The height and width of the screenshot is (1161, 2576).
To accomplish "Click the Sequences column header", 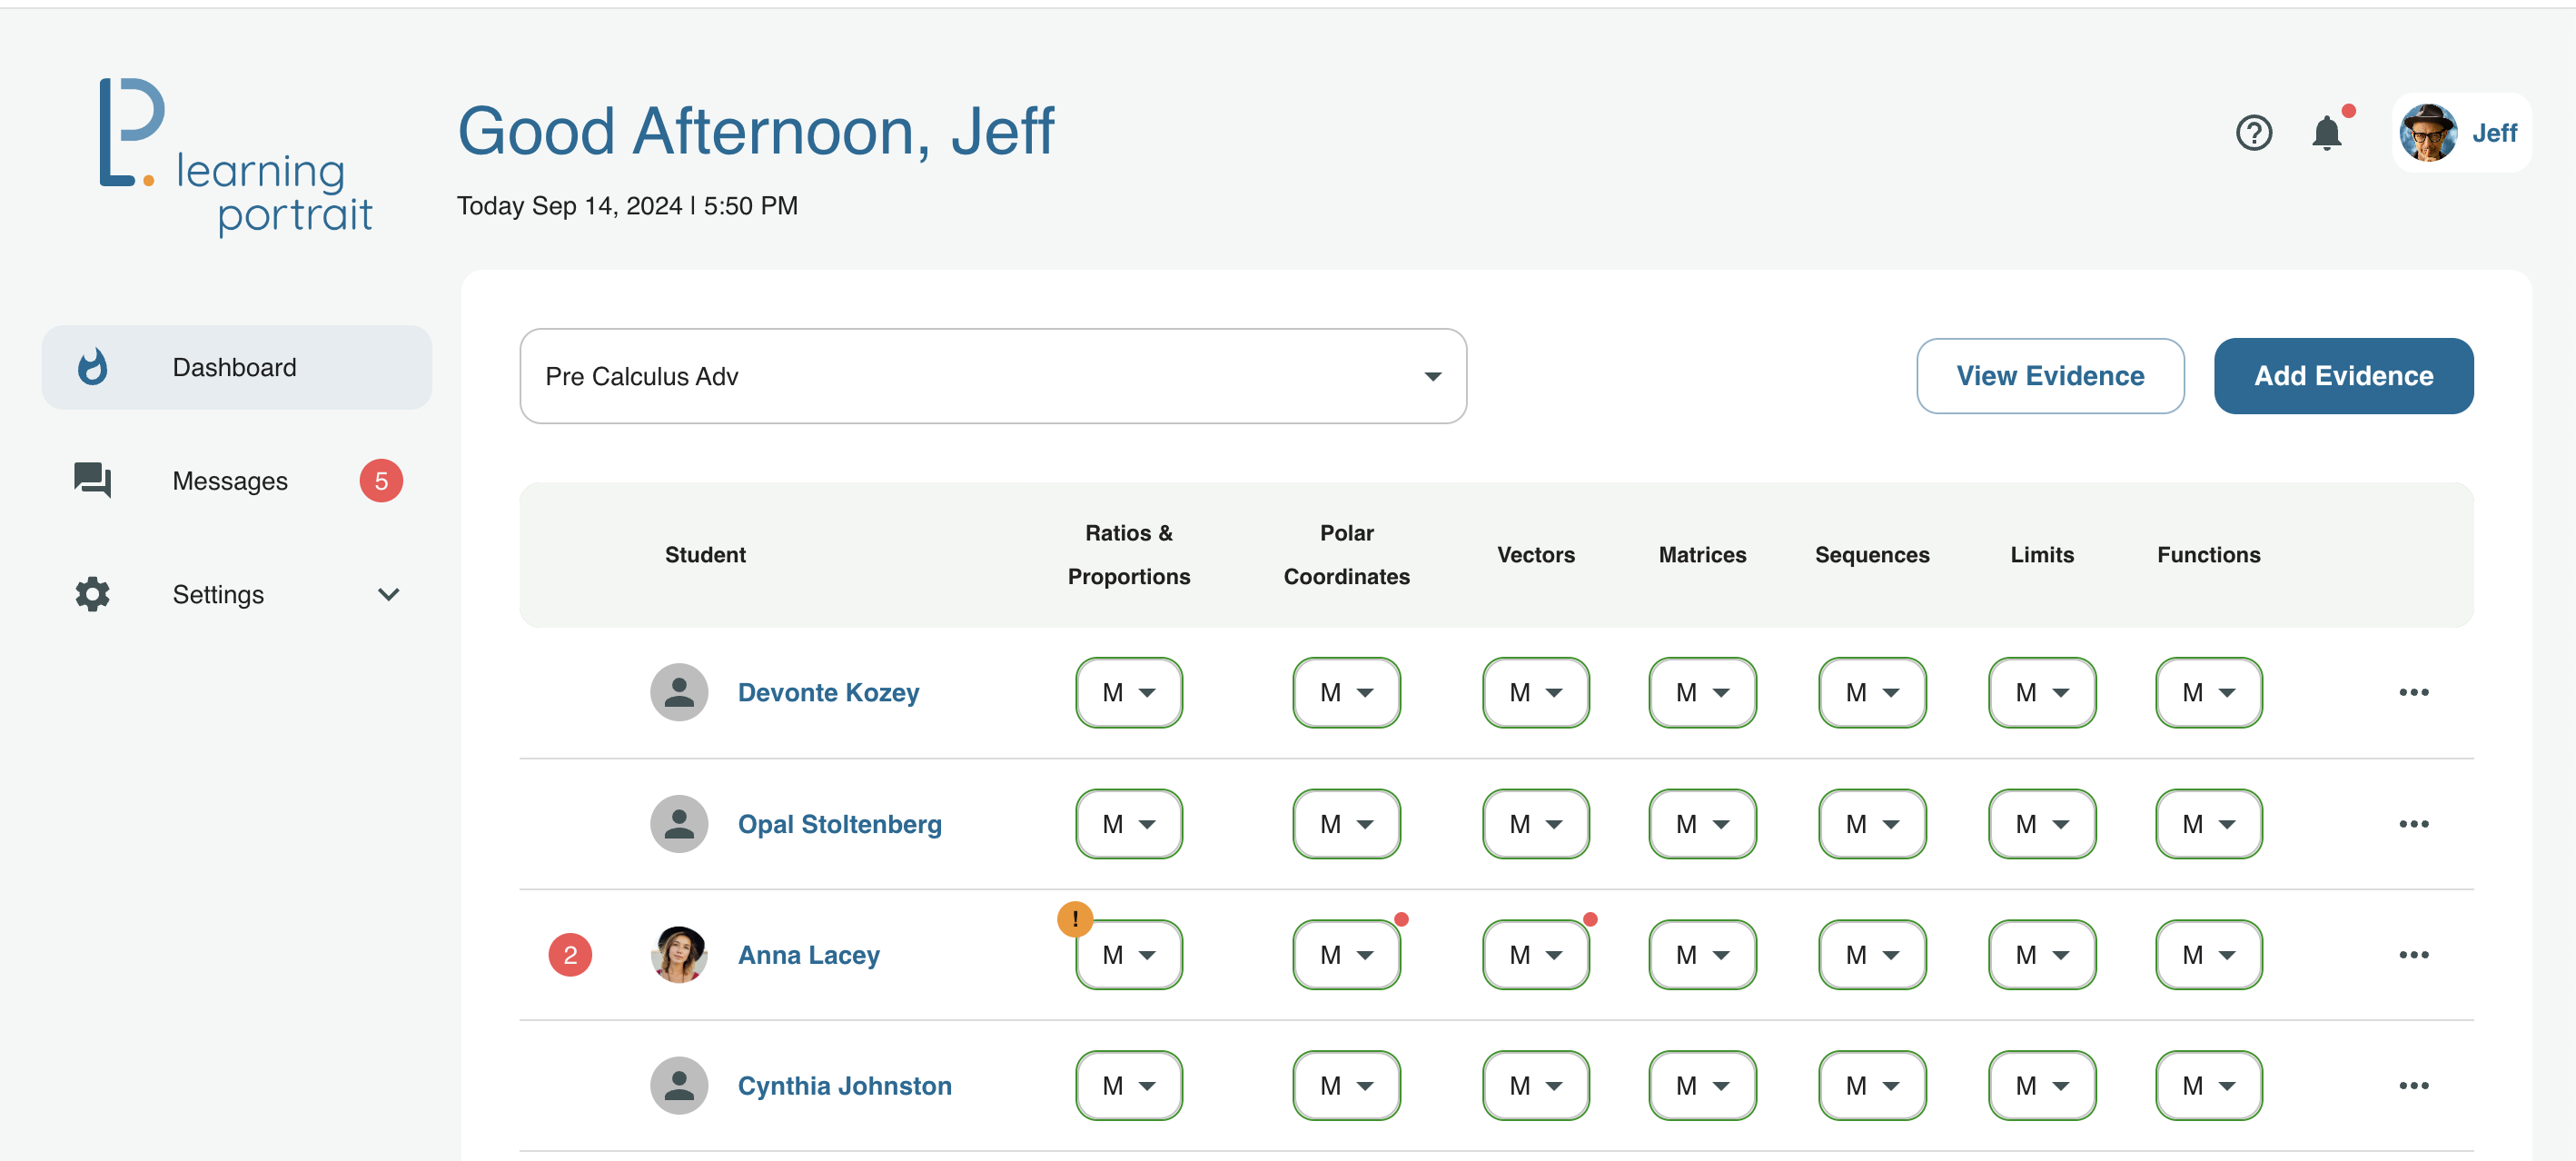I will pyautogui.click(x=1872, y=555).
